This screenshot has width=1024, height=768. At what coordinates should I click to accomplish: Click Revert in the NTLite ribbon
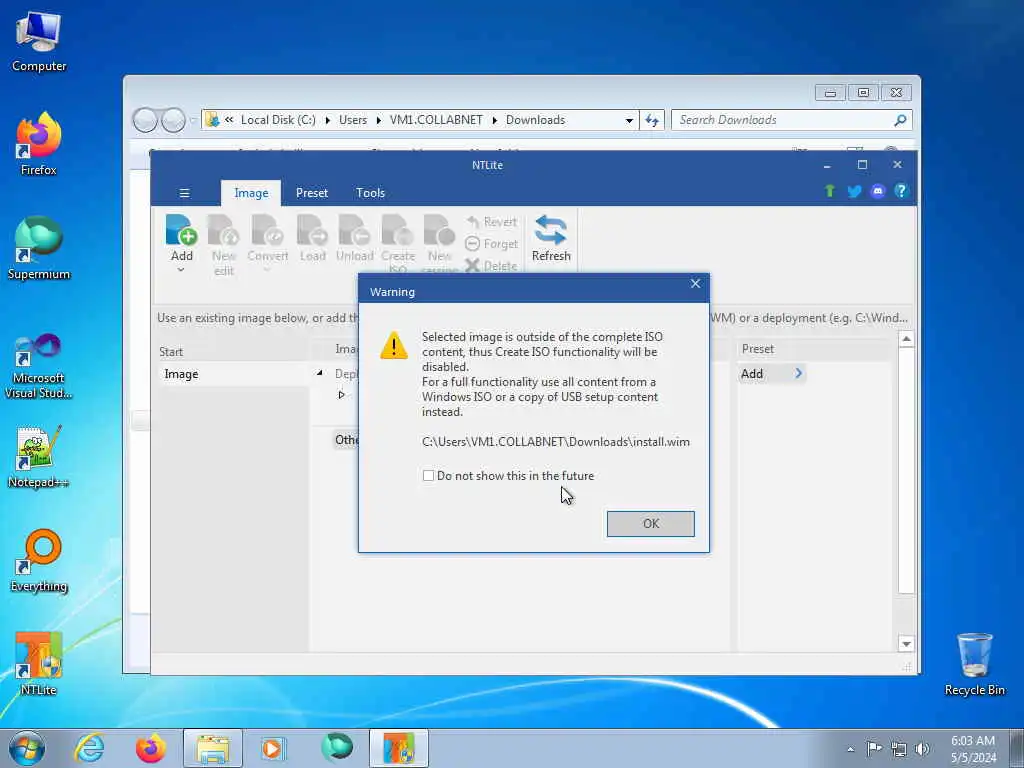[x=492, y=222]
